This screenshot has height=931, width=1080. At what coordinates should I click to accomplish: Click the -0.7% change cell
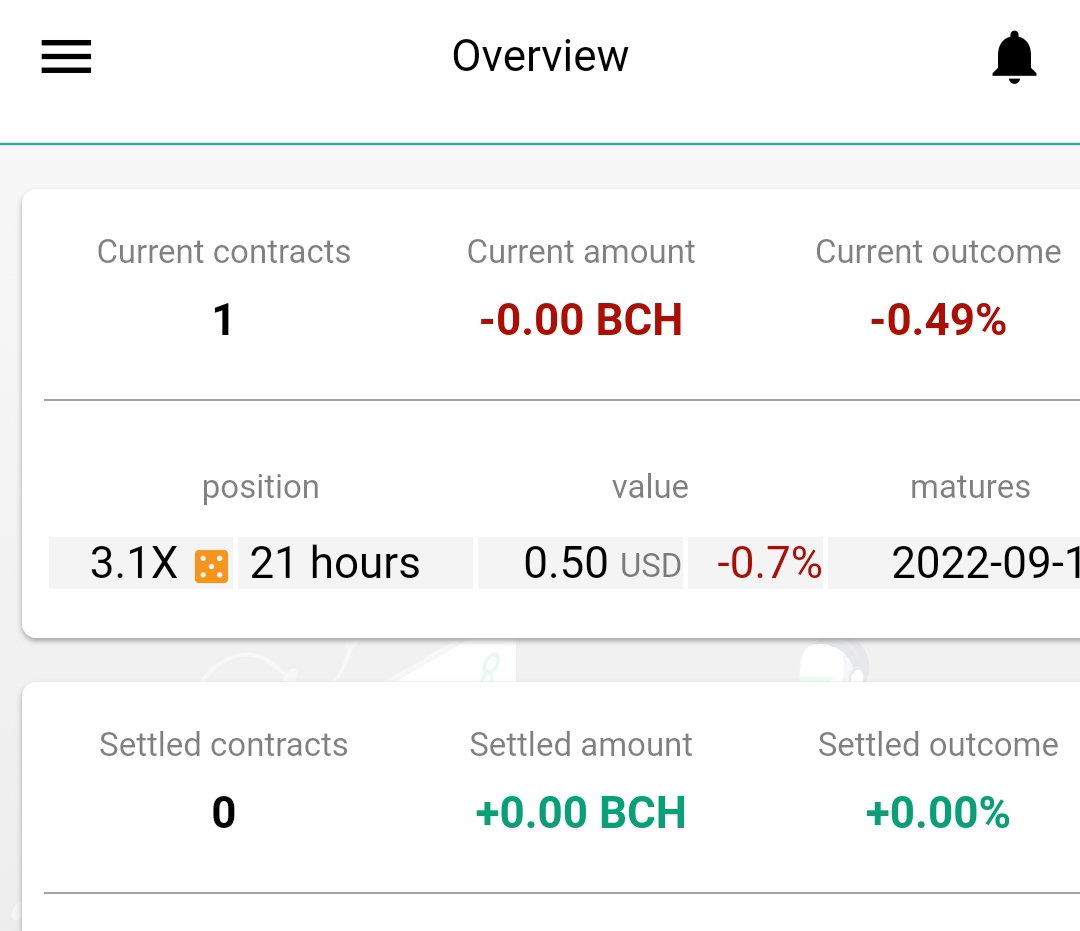tap(756, 563)
